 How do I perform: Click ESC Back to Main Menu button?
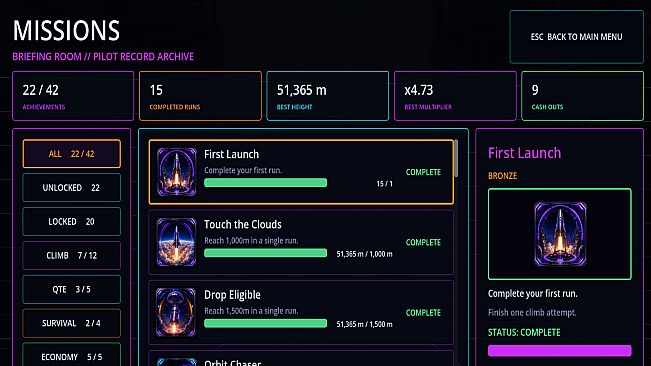[x=577, y=37]
